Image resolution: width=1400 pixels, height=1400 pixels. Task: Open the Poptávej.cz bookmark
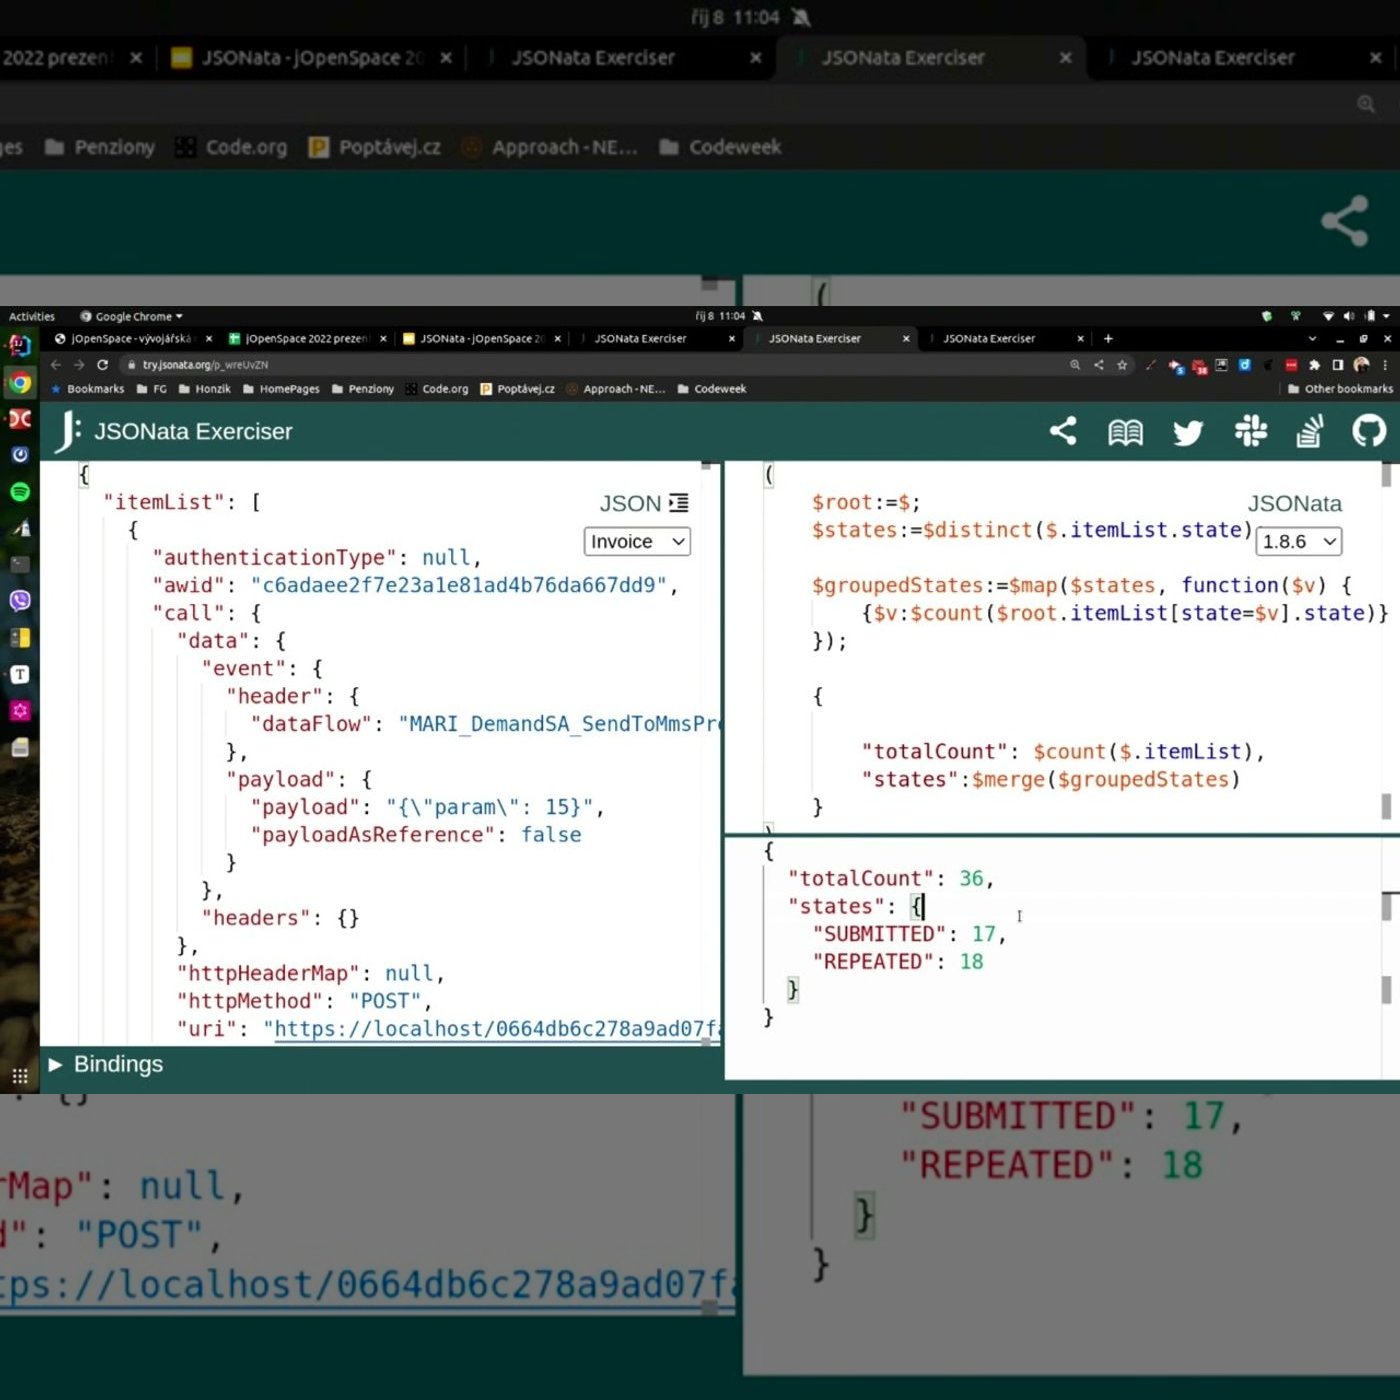(x=517, y=389)
